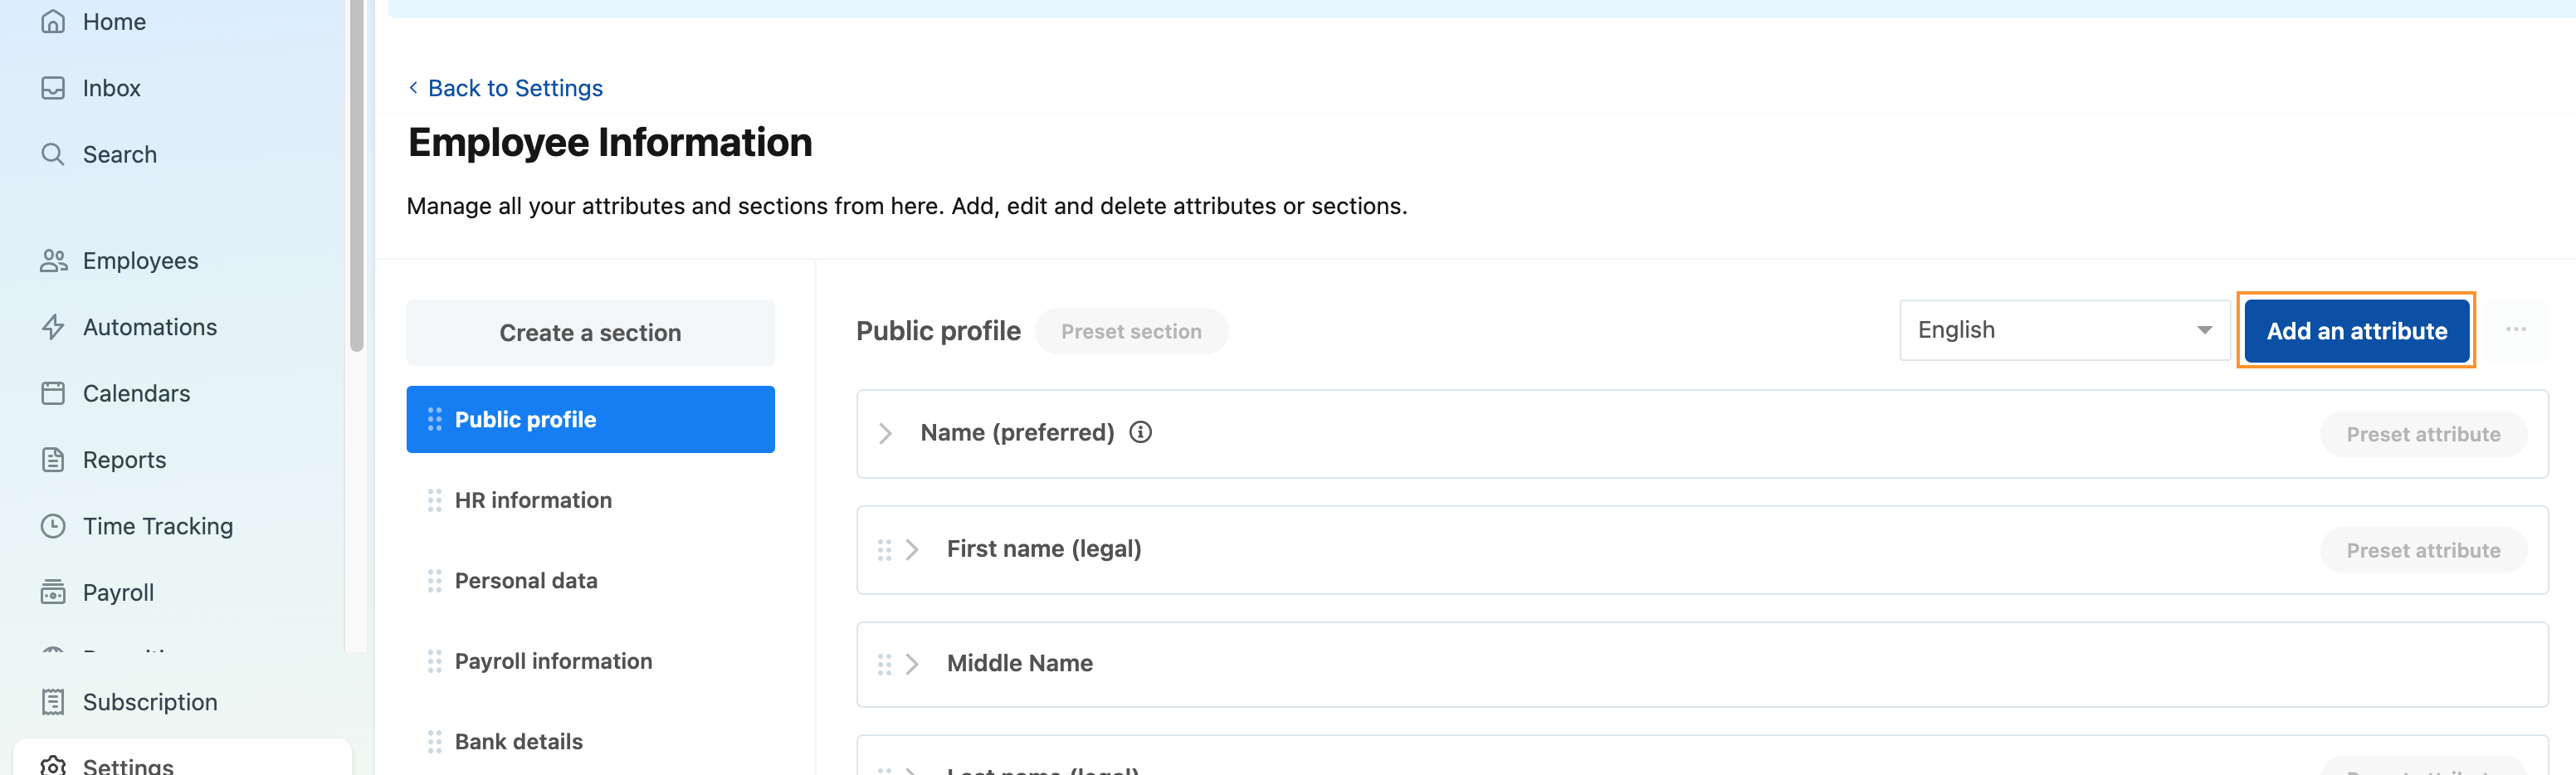Click the Home house icon
The width and height of the screenshot is (2576, 775).
click(53, 21)
